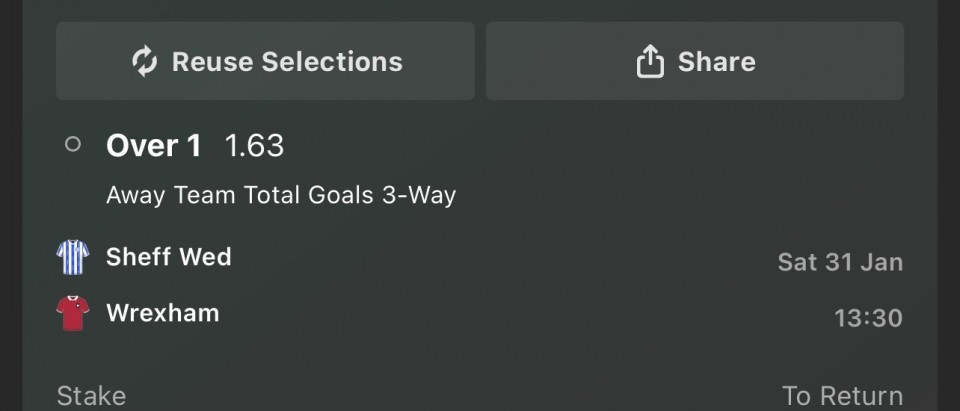Click the circle indicator beside Over 1

[x=72, y=145]
